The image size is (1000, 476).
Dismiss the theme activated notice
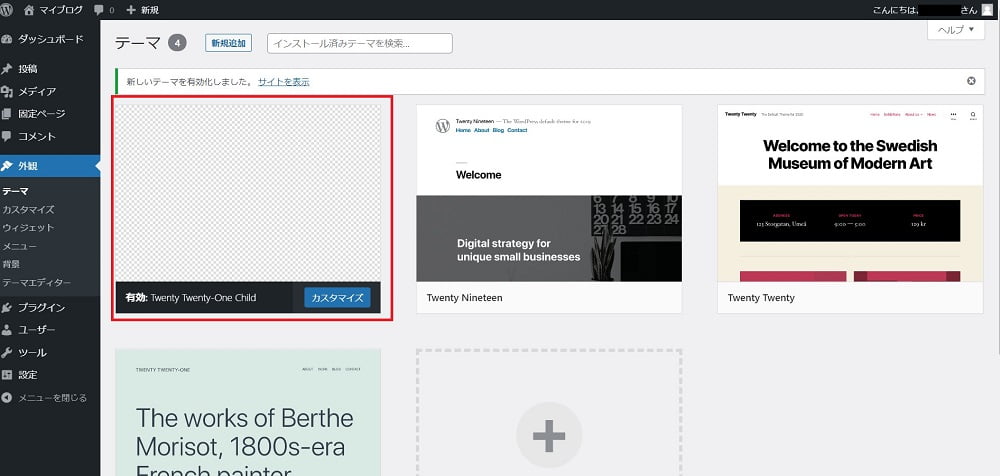click(x=971, y=81)
